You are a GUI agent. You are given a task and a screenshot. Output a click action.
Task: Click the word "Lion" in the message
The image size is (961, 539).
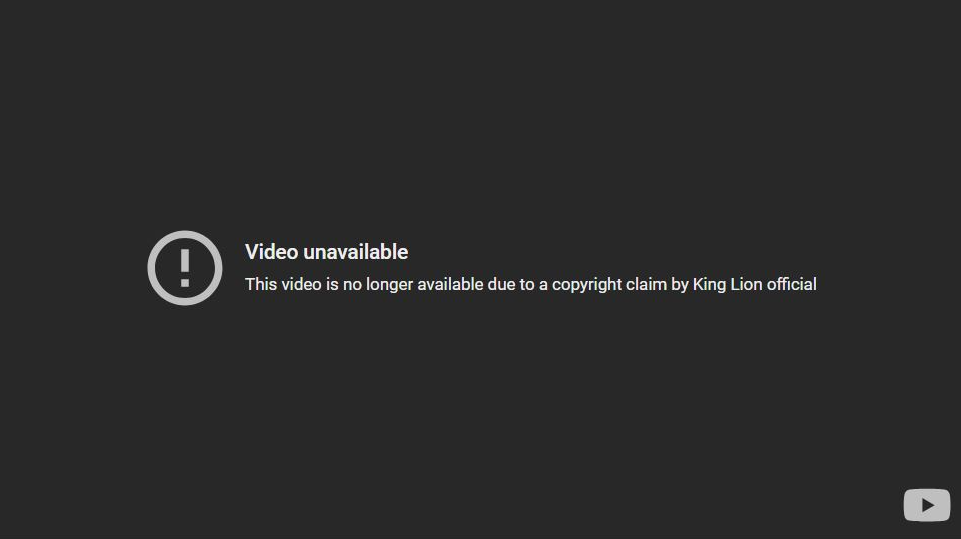(746, 285)
